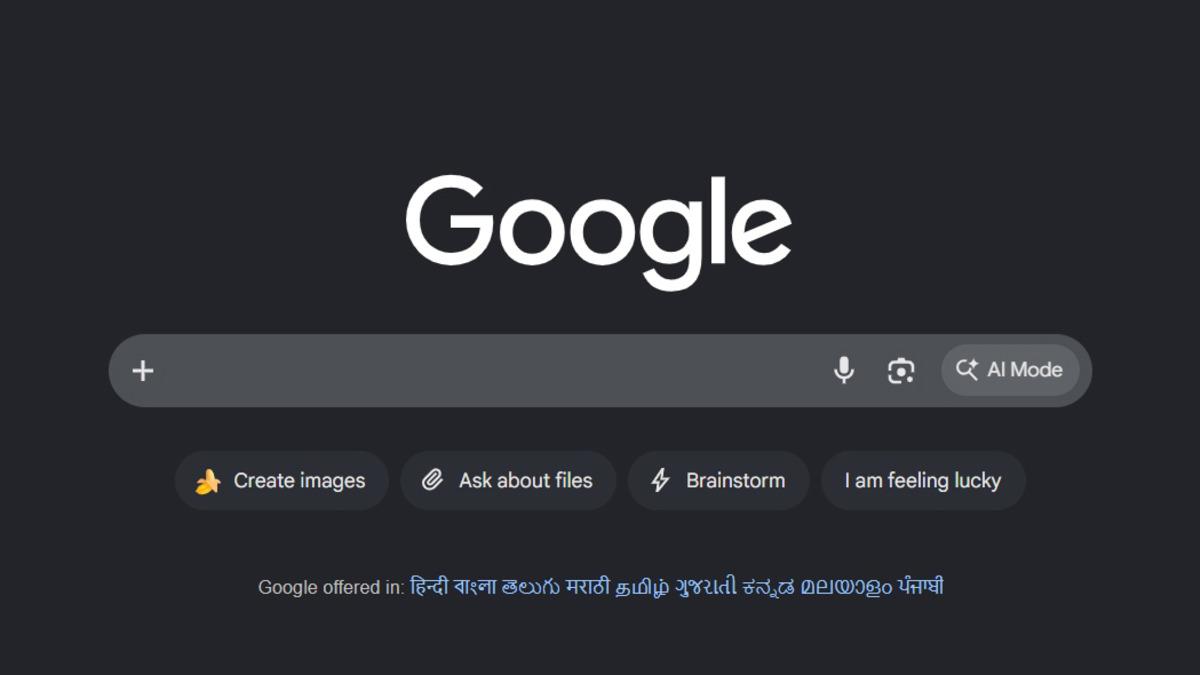Viewport: 1200px width, 675px height.
Task: Click the plus icon in search bar
Action: click(143, 371)
